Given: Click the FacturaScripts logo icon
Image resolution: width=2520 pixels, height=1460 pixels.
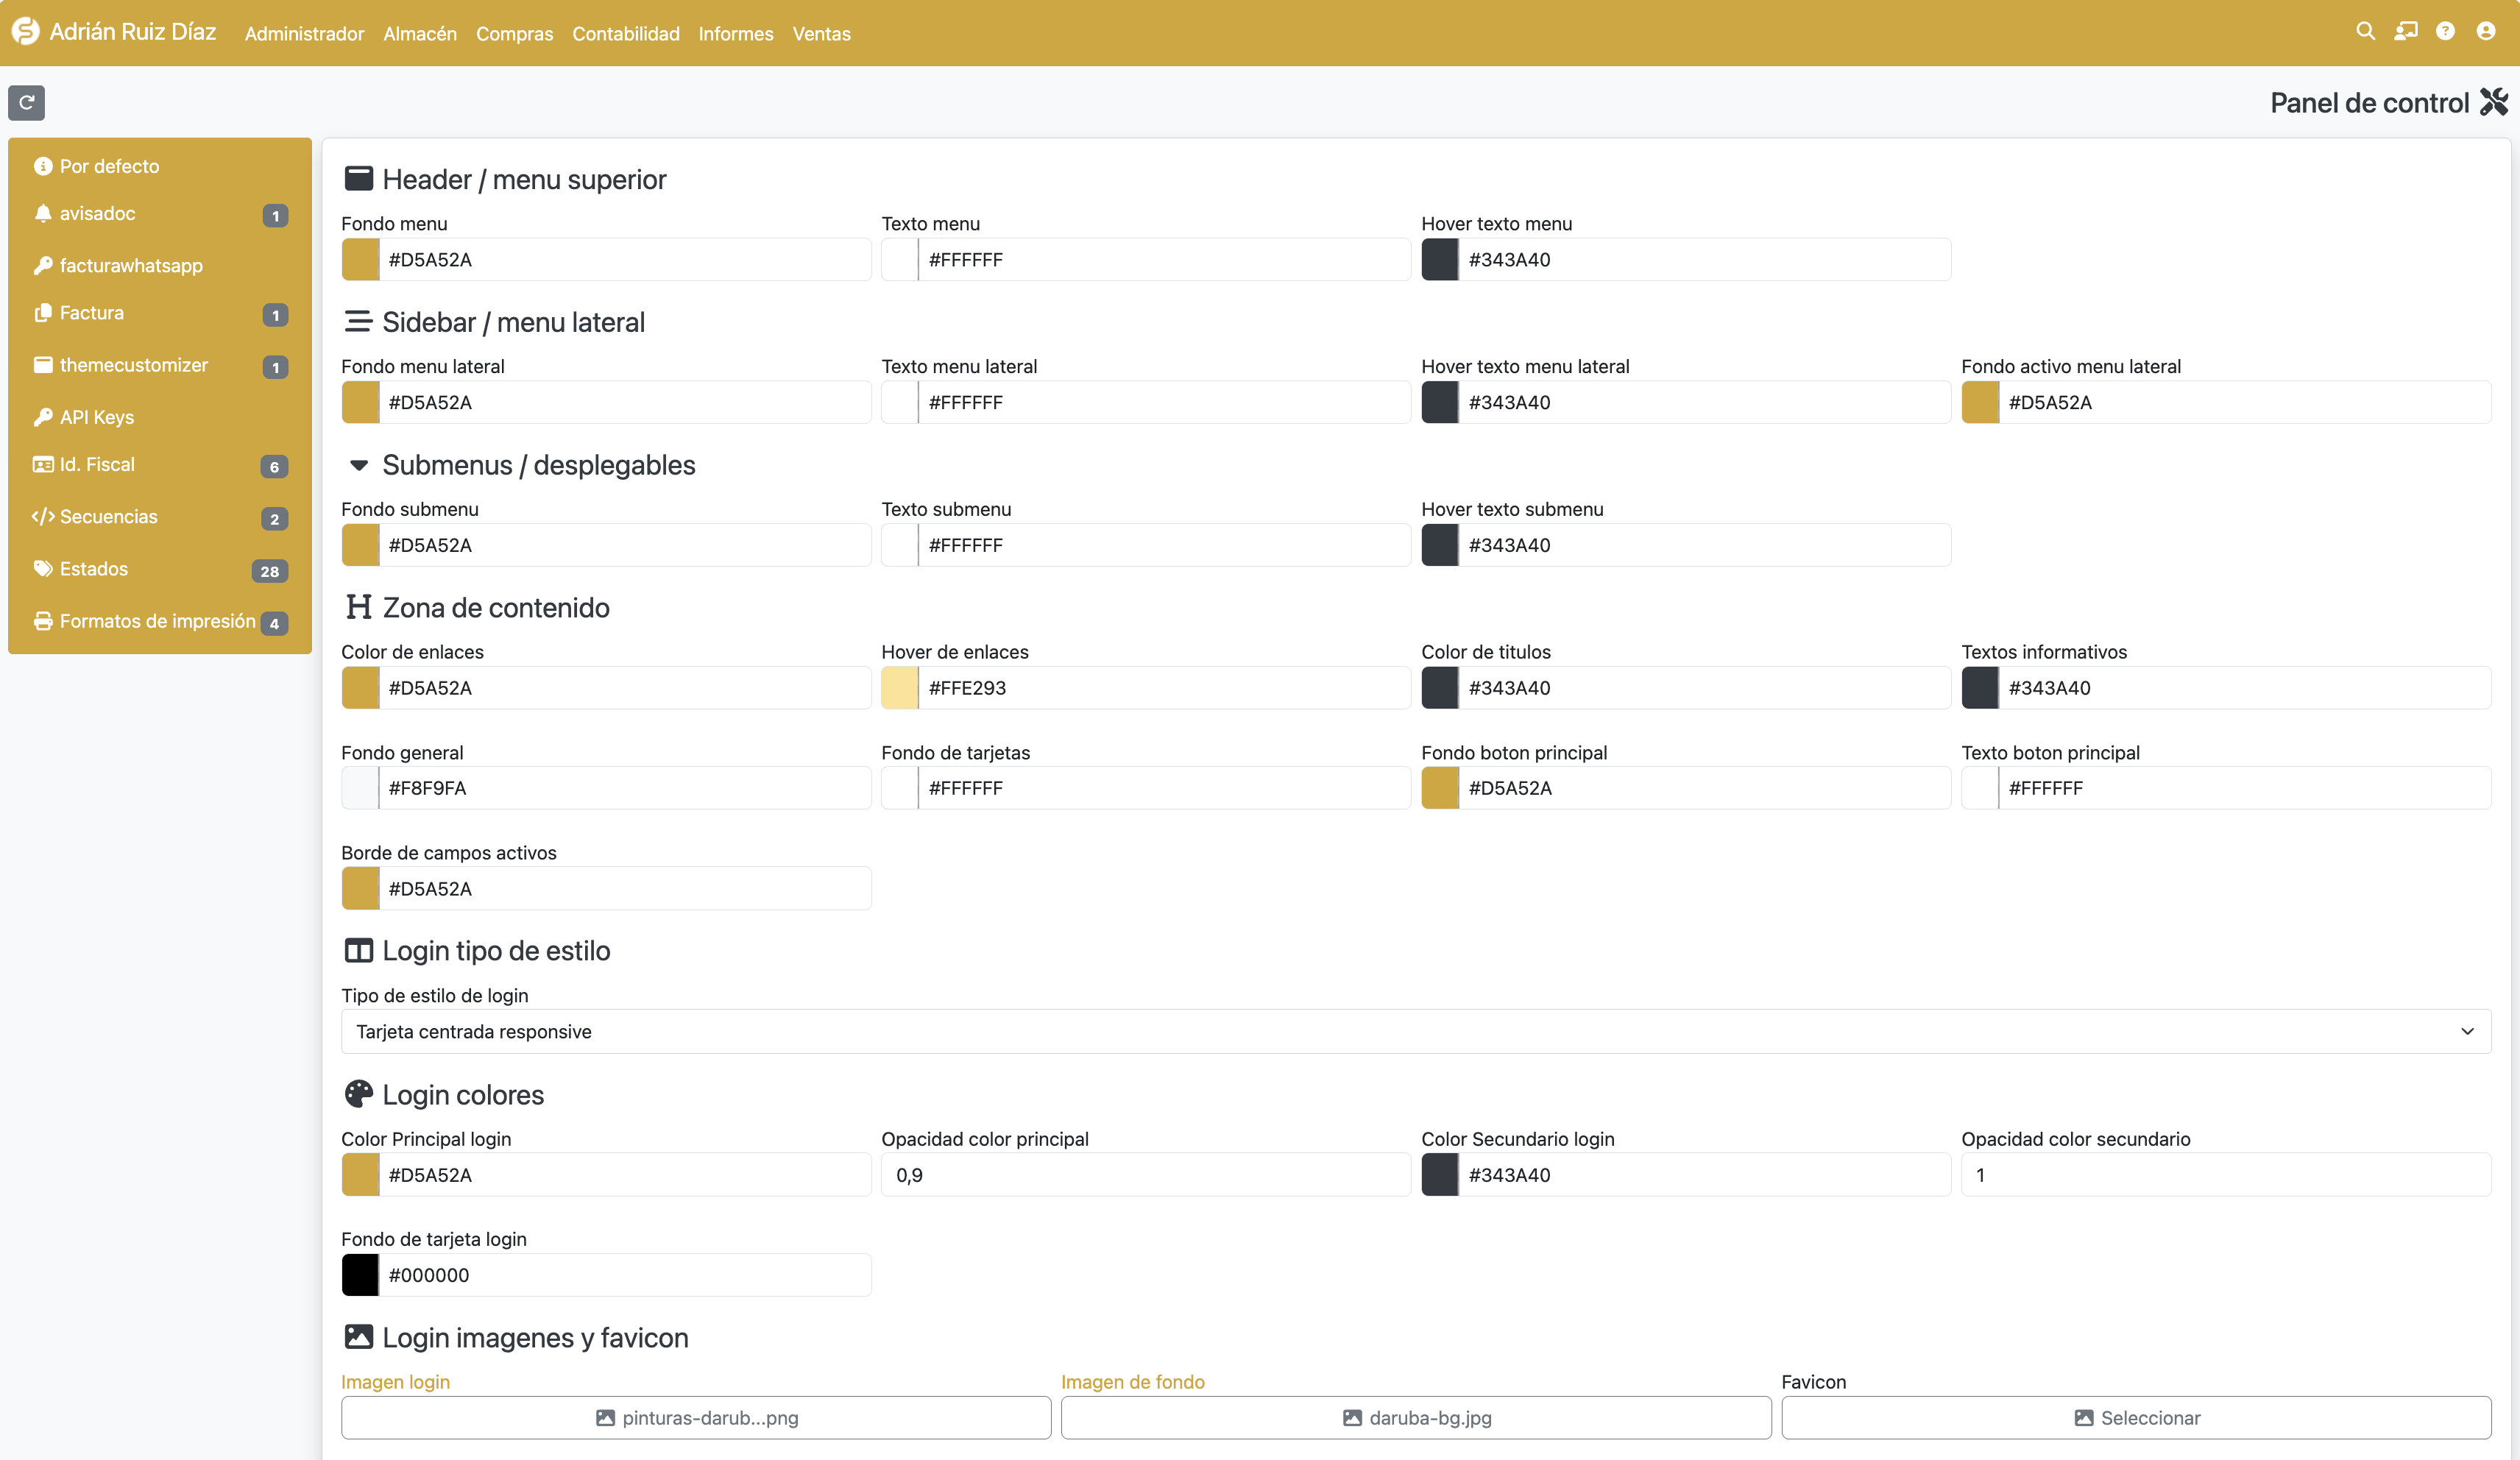Looking at the screenshot, I should pyautogui.click(x=25, y=32).
